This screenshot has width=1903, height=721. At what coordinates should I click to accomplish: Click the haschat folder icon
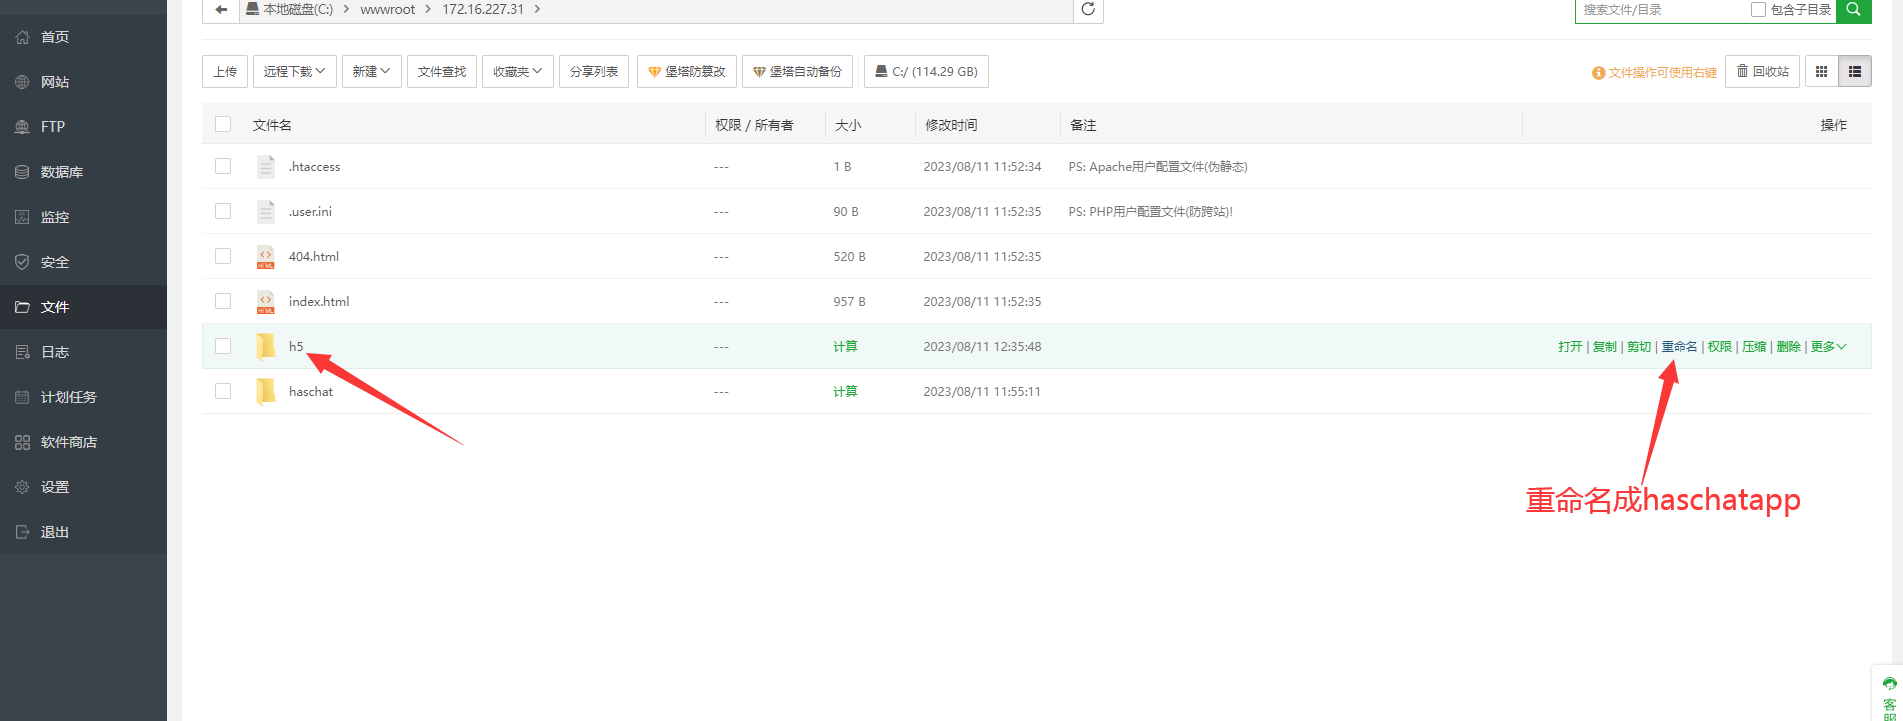pos(265,391)
